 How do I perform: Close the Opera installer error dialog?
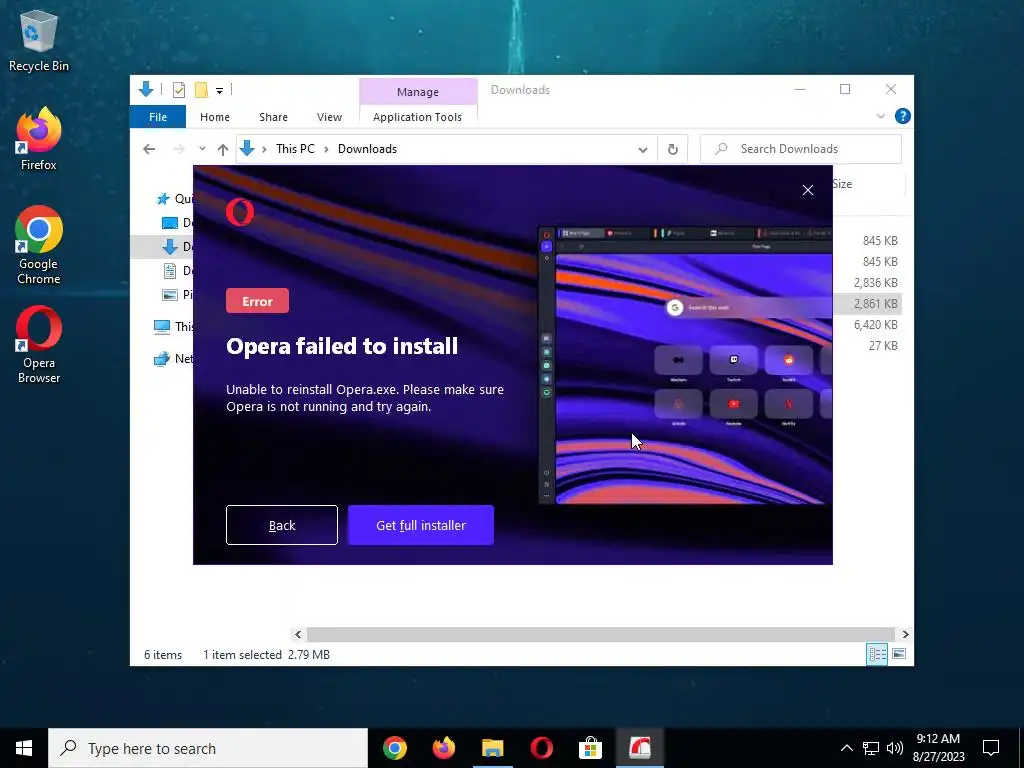808,190
